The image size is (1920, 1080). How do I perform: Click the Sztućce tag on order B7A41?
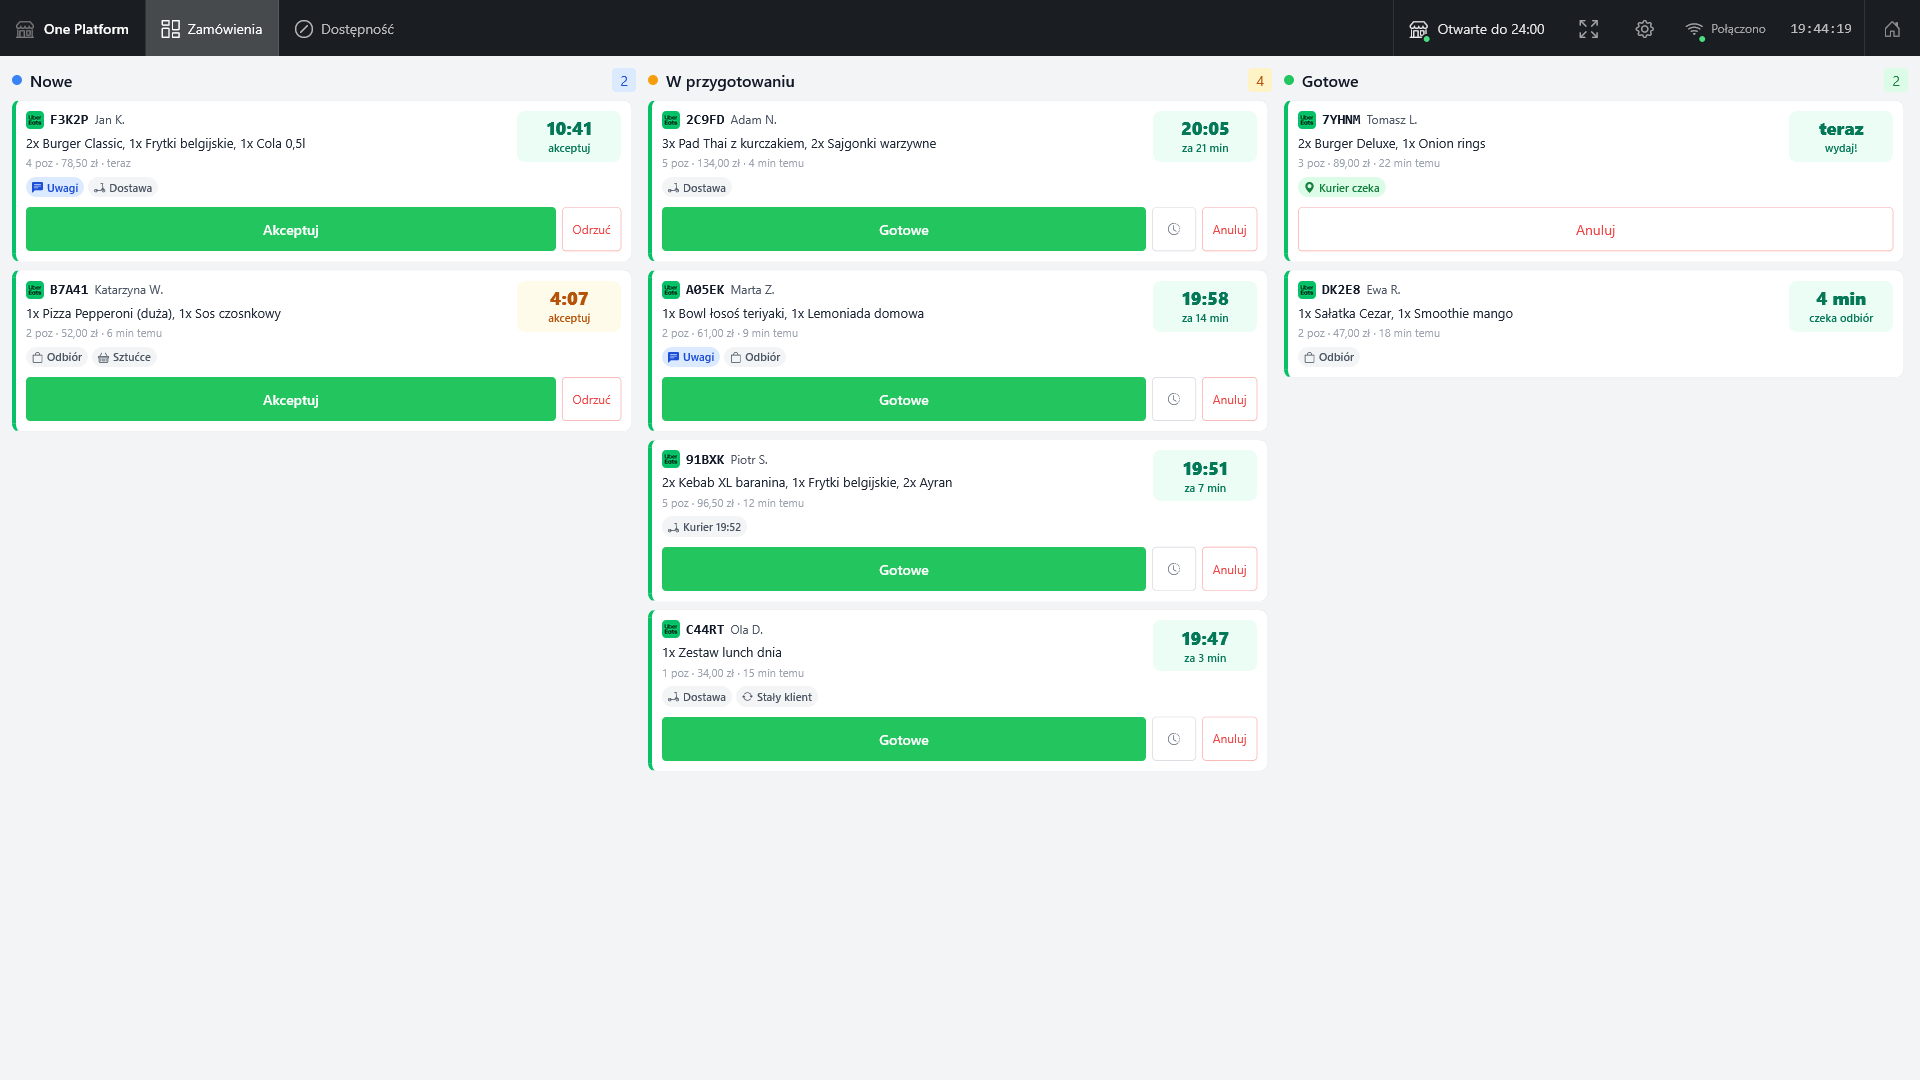124,357
